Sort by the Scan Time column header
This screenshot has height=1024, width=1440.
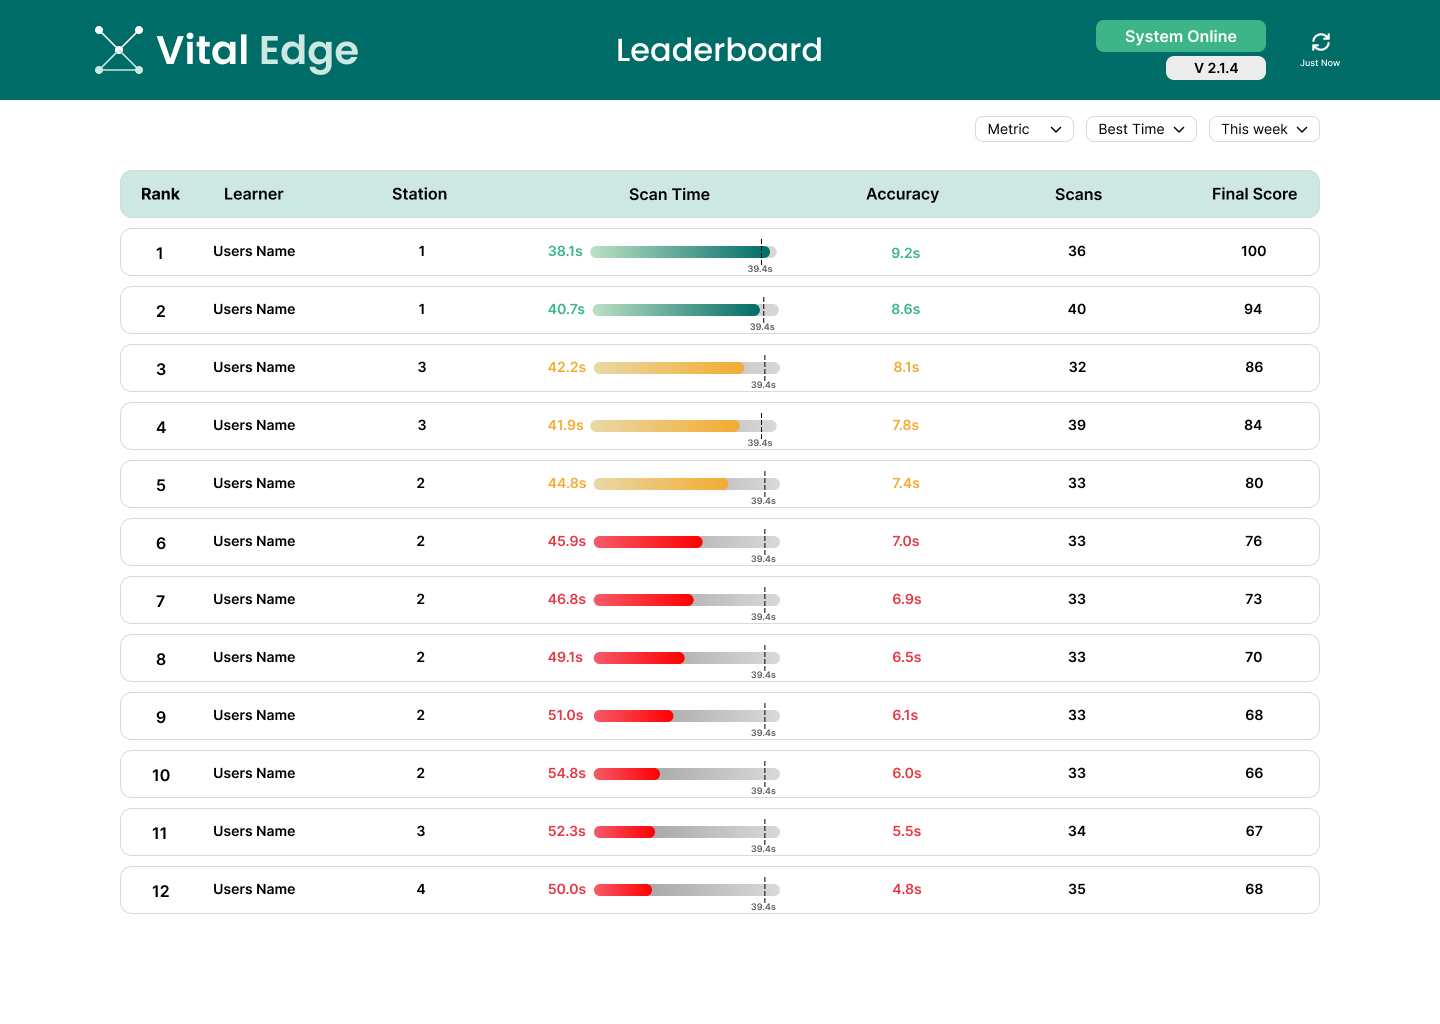(669, 194)
